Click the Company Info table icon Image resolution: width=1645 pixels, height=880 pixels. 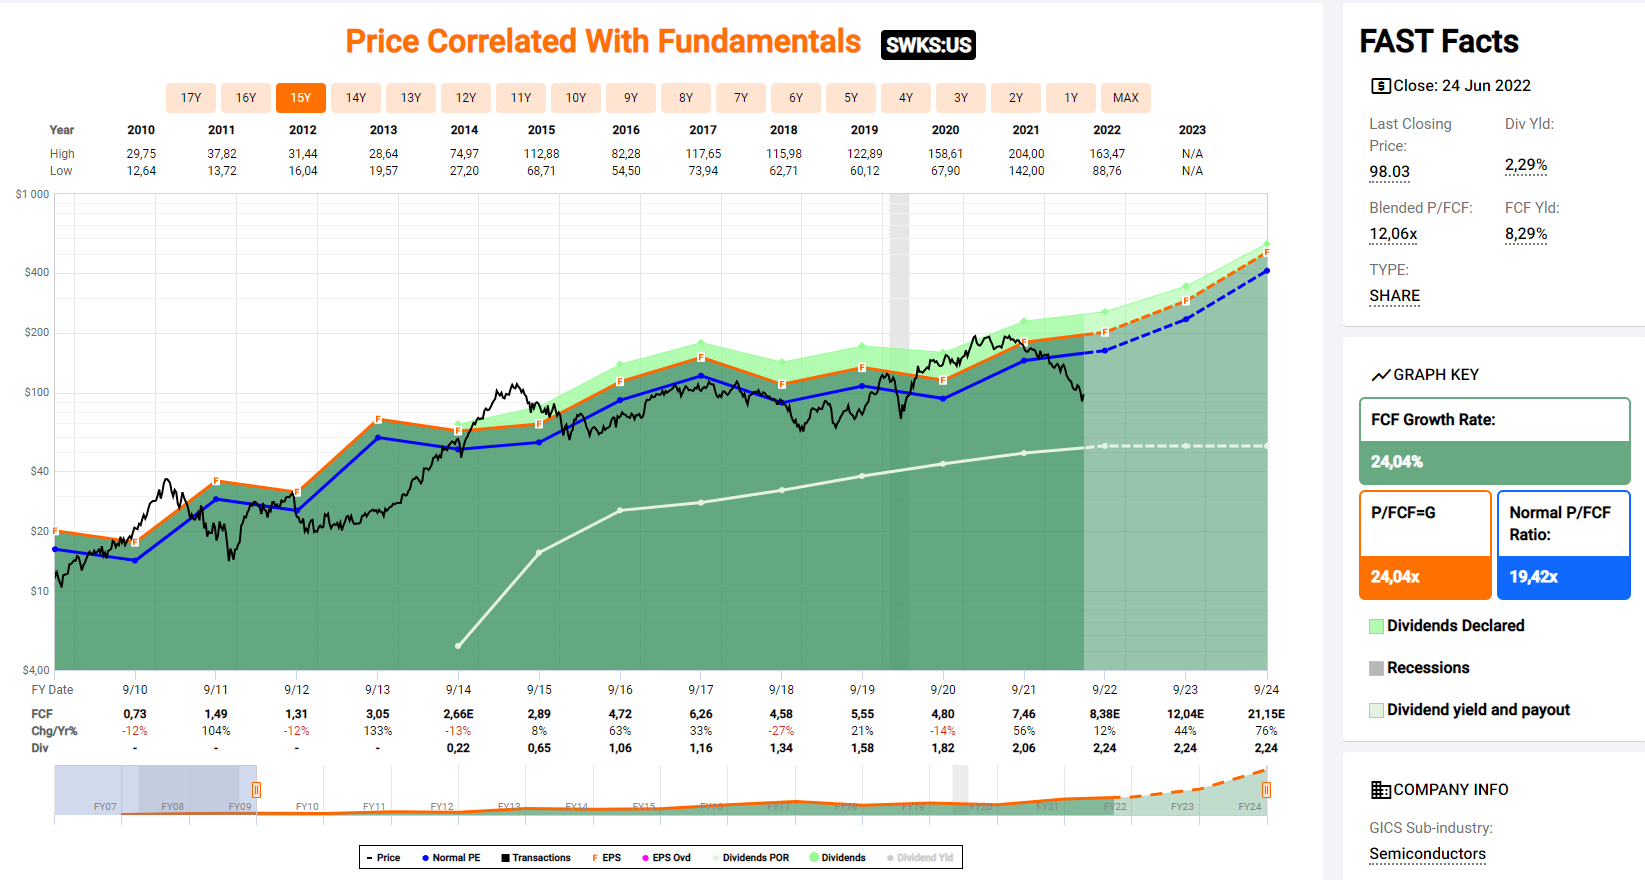pyautogui.click(x=1380, y=790)
